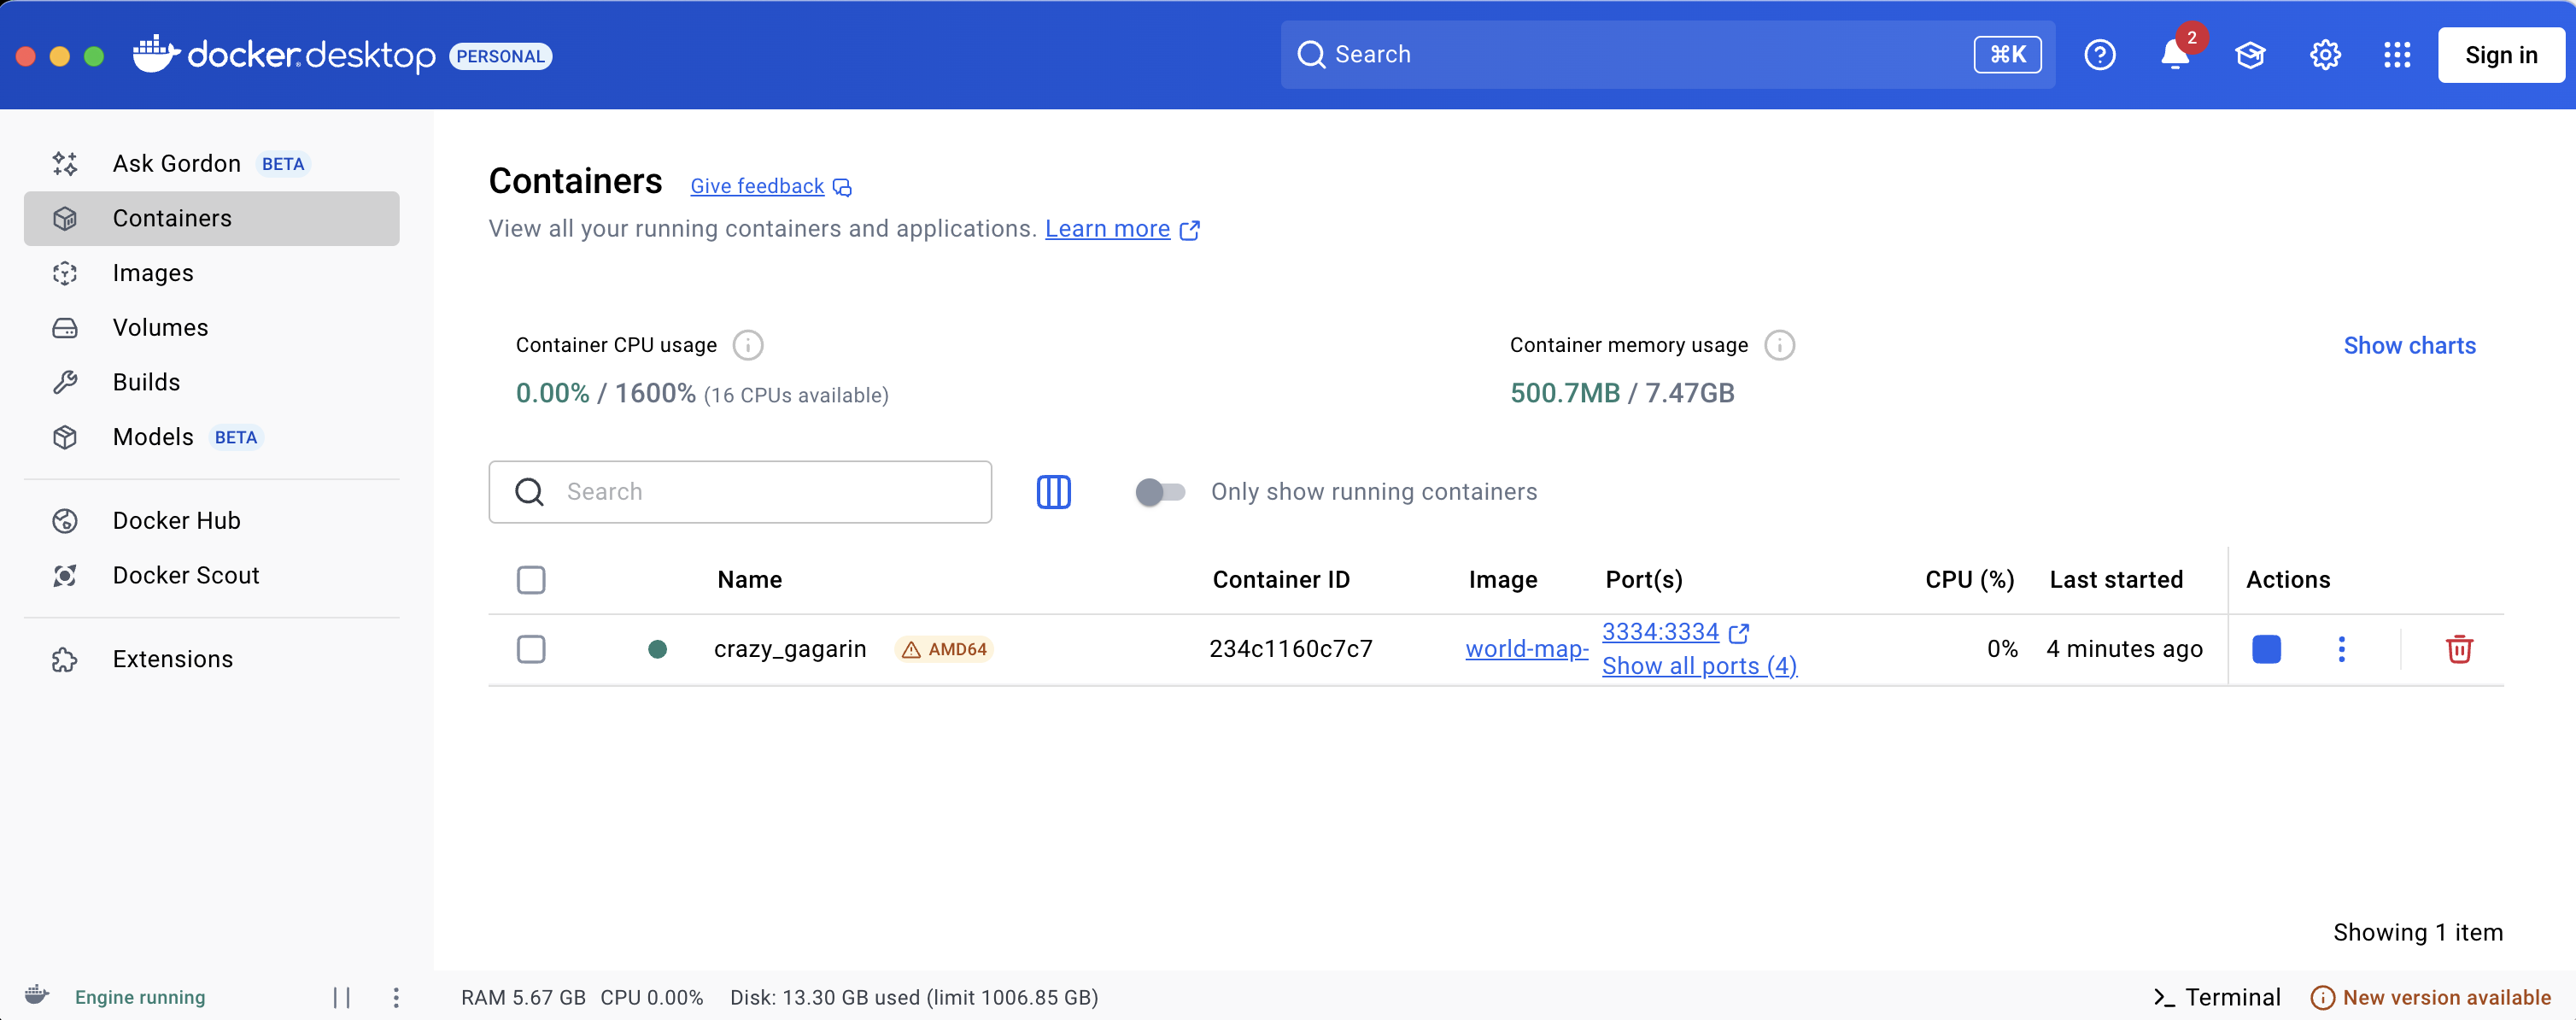Open Docker Scout from the sidebar

[x=185, y=575]
